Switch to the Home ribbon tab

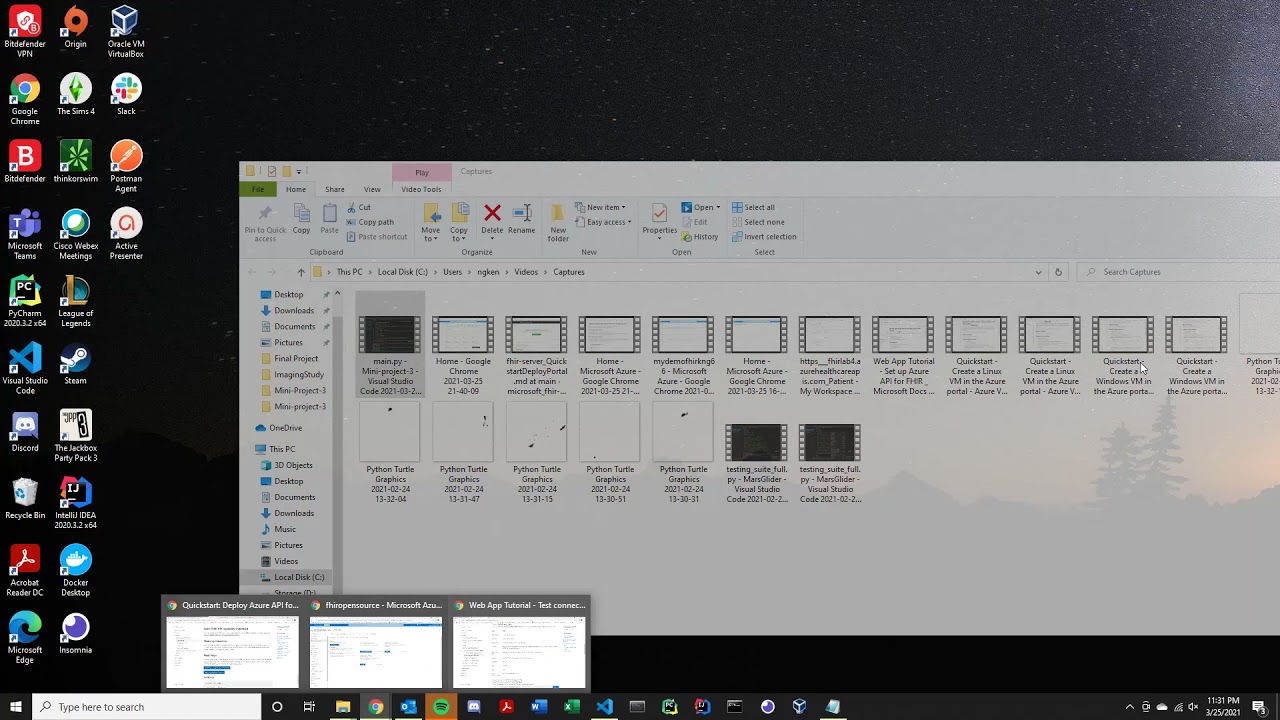click(296, 189)
